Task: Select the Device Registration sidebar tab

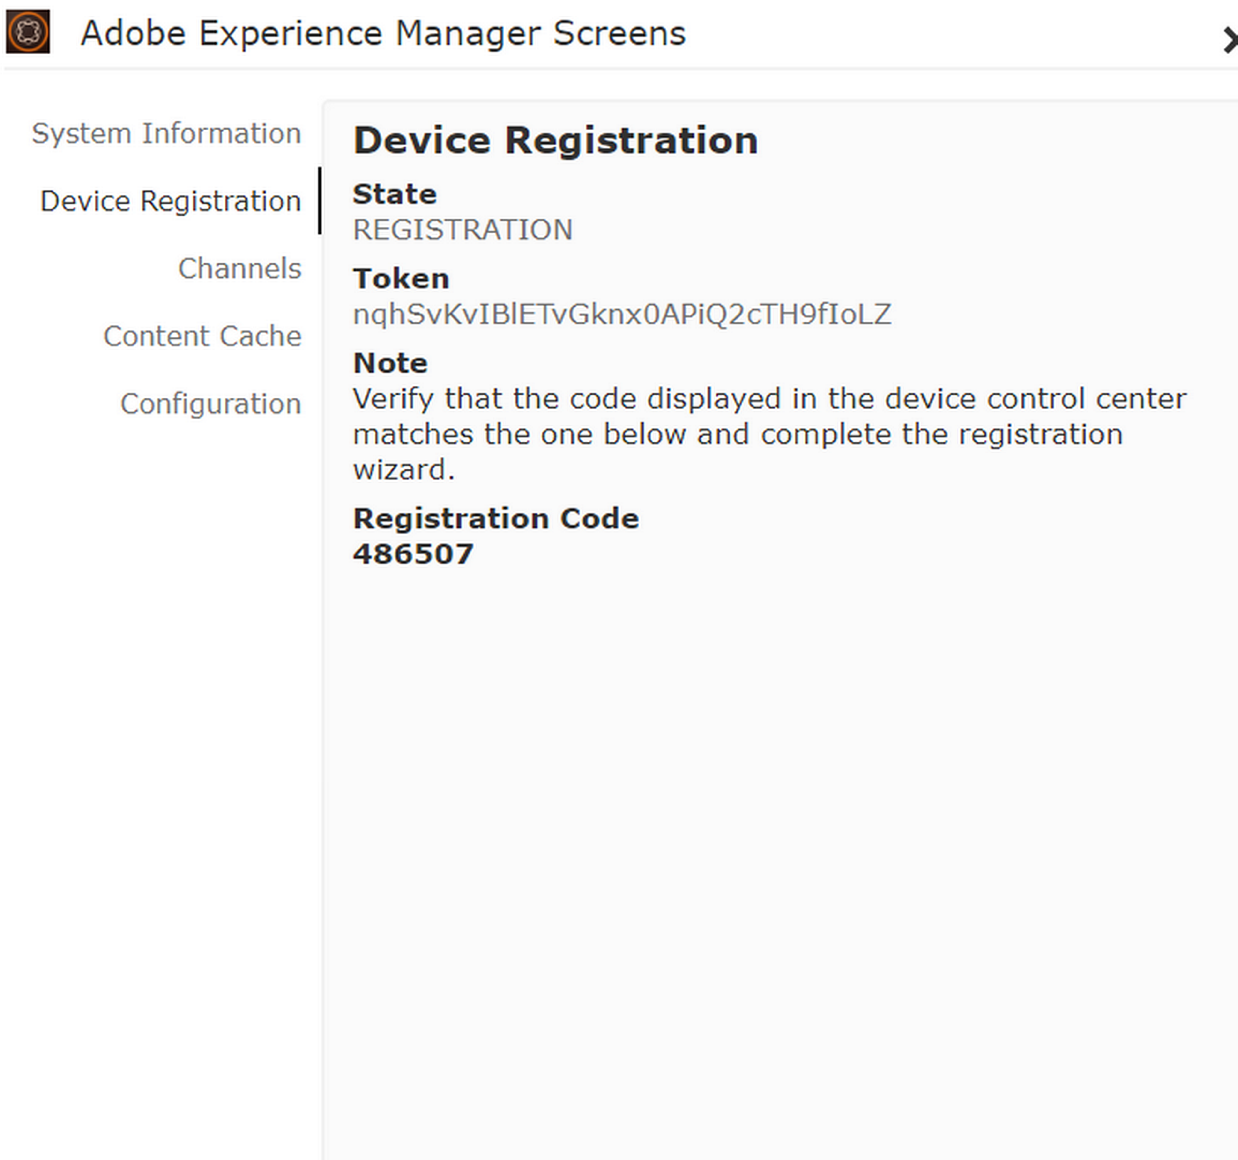Action: [170, 201]
